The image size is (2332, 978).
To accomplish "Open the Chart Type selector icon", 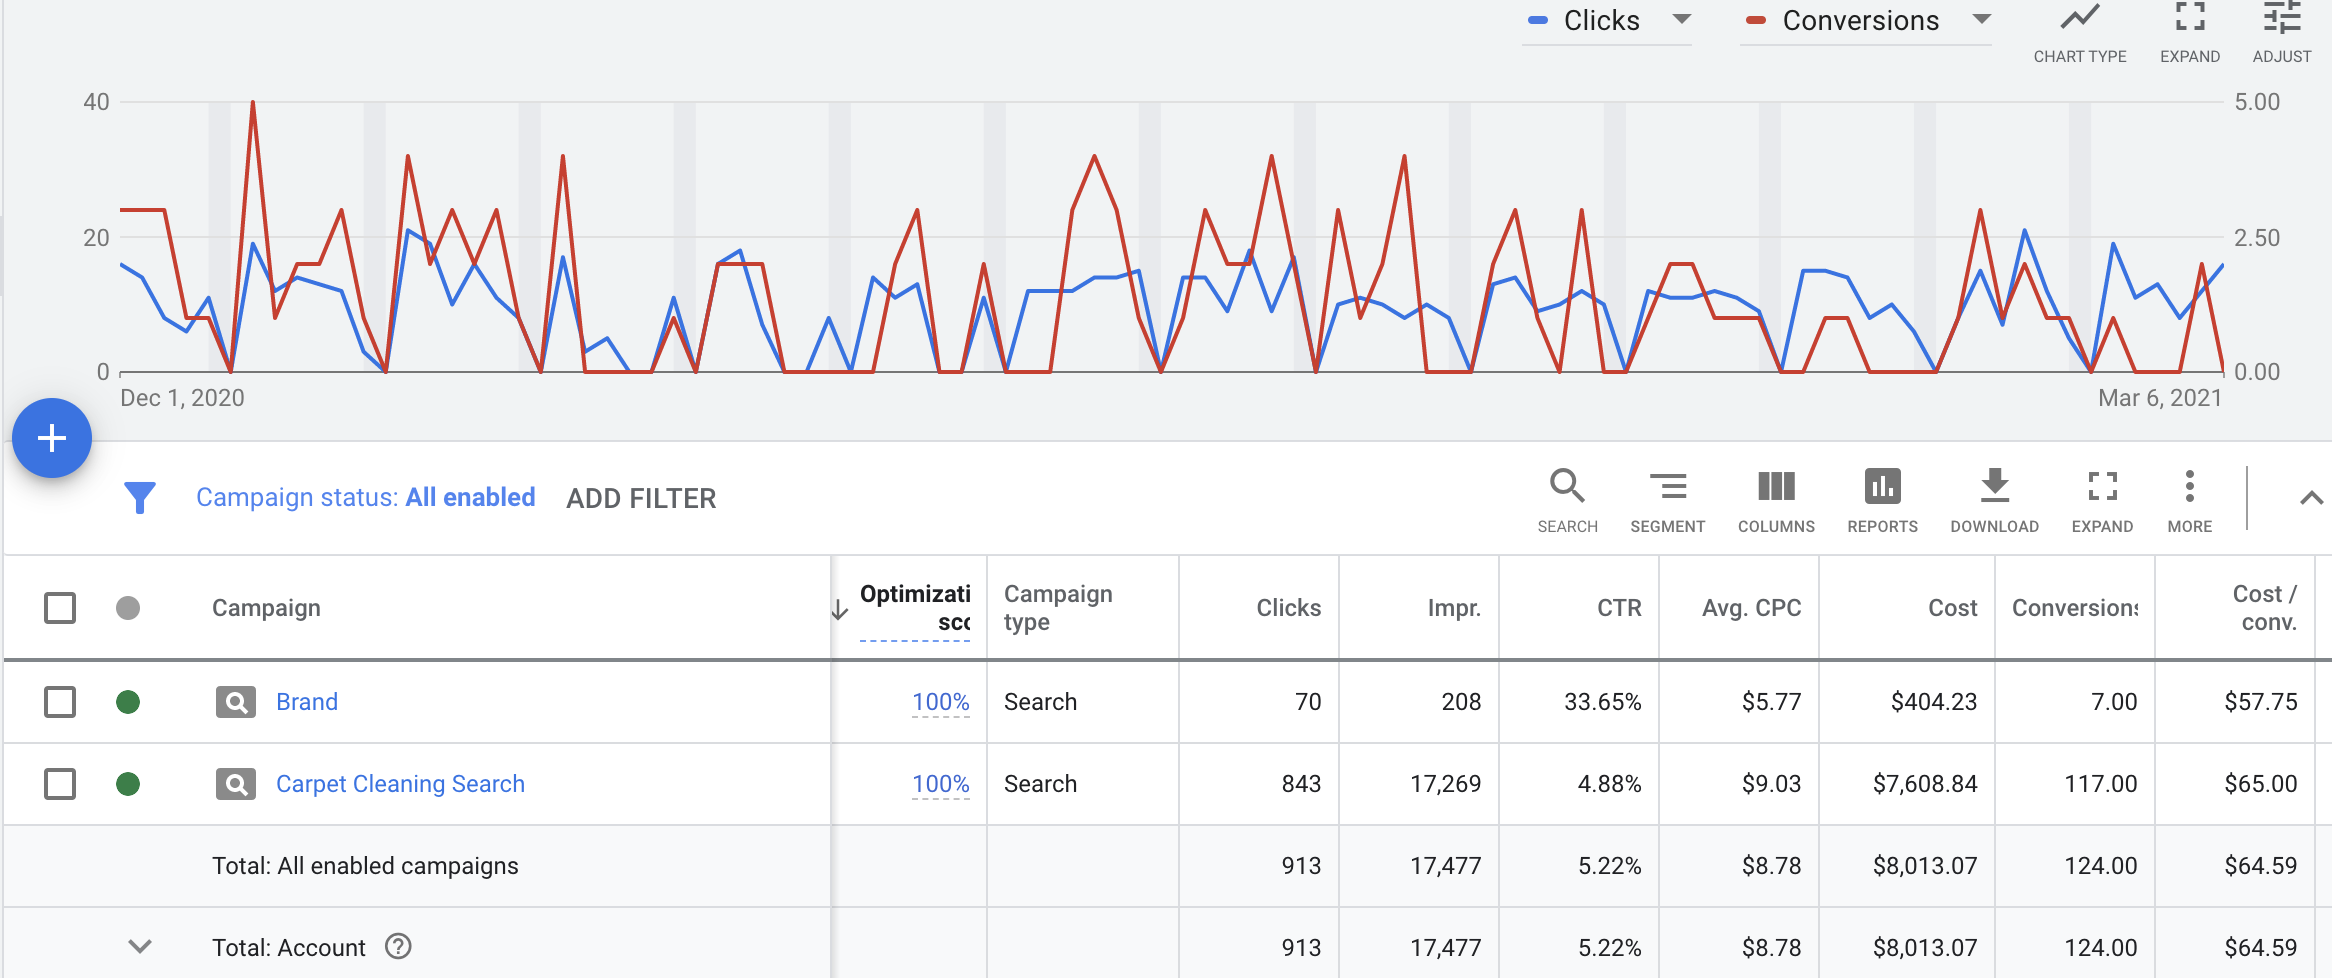I will point(2079,20).
